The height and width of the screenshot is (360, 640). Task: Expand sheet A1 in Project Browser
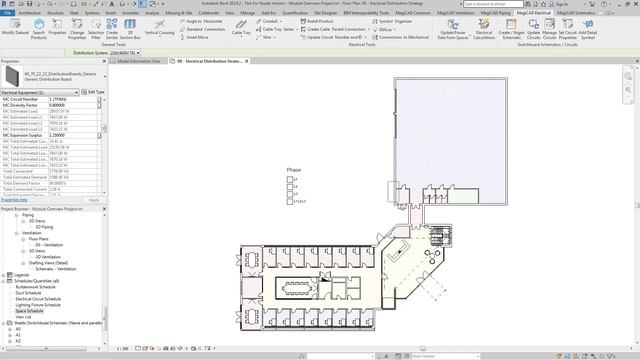[x=10, y=335]
